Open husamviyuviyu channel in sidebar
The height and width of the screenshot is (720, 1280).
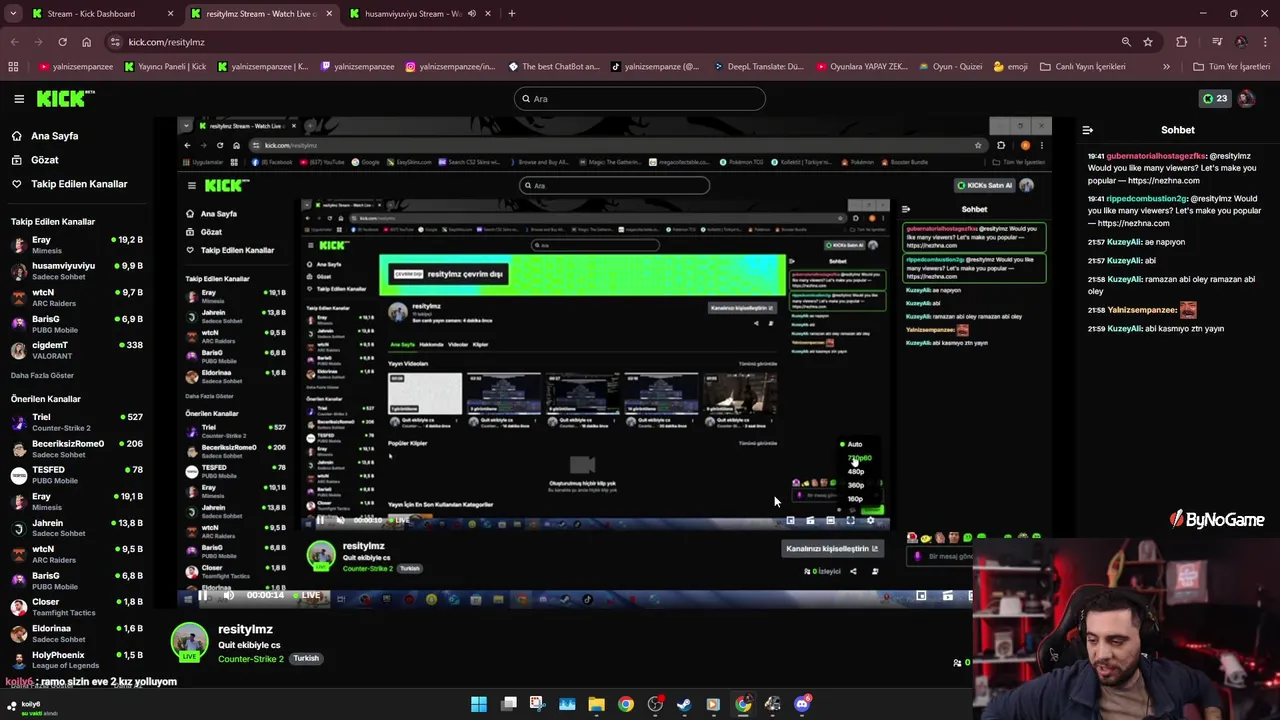[x=77, y=271]
